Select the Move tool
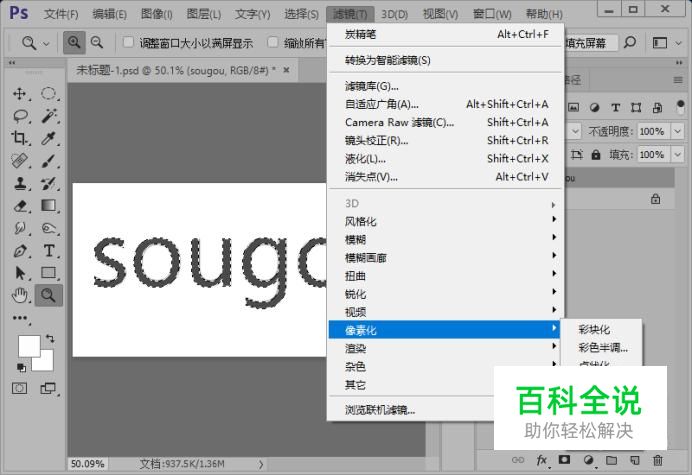 (20, 94)
